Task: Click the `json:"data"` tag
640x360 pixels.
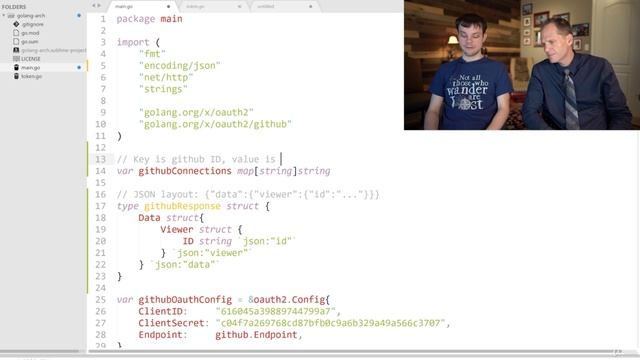Action: tap(185, 264)
